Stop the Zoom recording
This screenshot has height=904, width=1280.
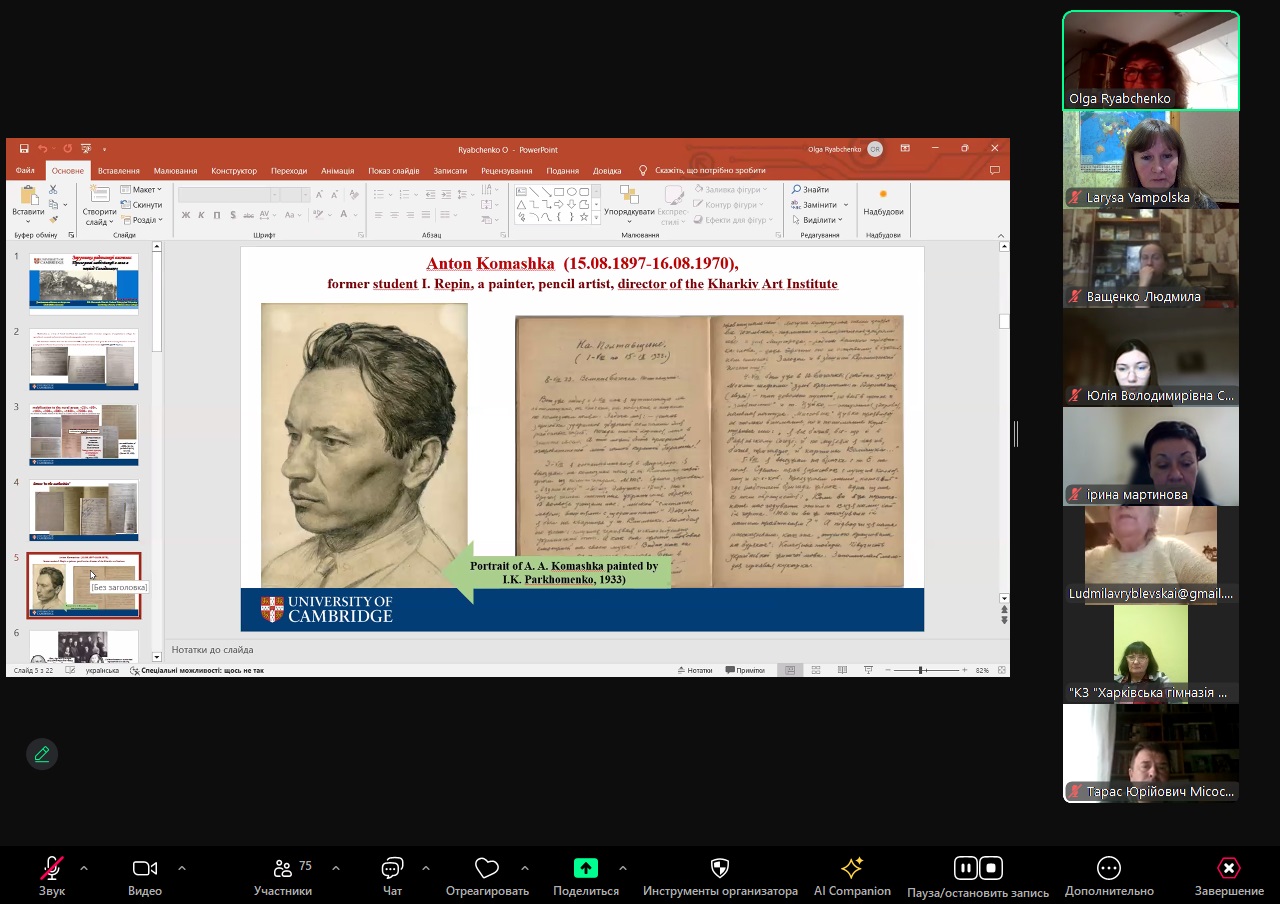pos(990,867)
